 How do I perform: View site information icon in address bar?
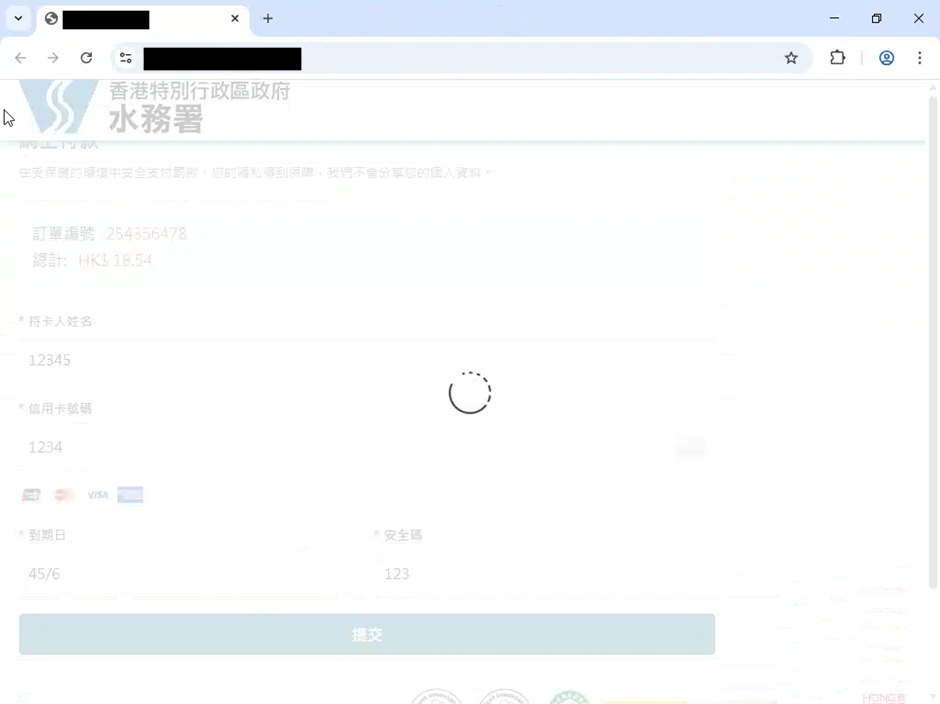coord(125,58)
